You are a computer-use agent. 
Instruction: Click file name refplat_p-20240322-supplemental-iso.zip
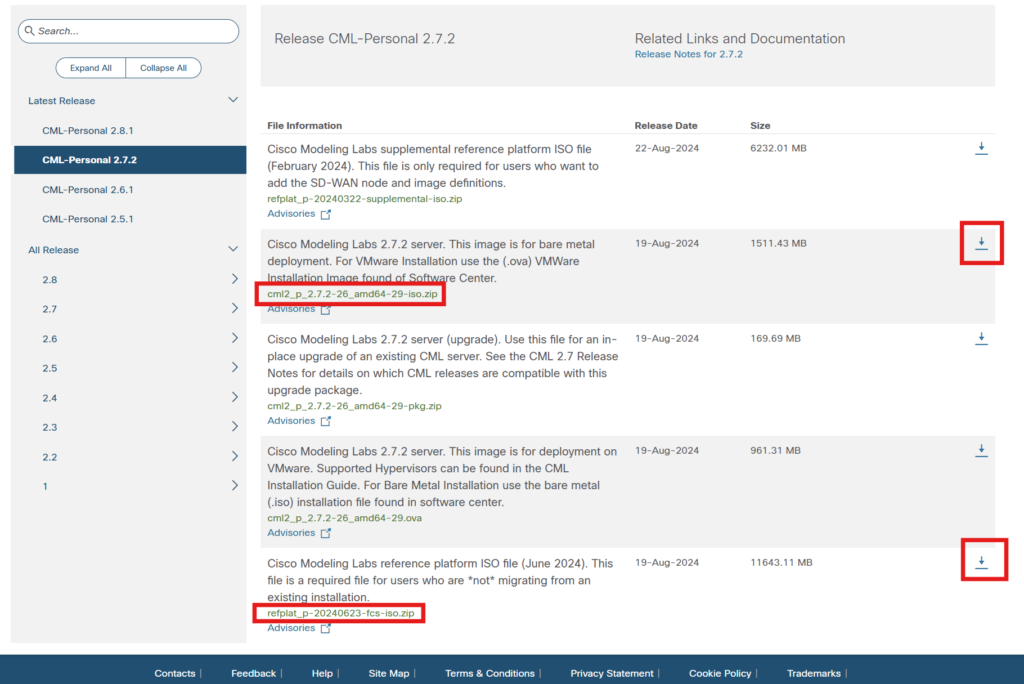pyautogui.click(x=364, y=199)
